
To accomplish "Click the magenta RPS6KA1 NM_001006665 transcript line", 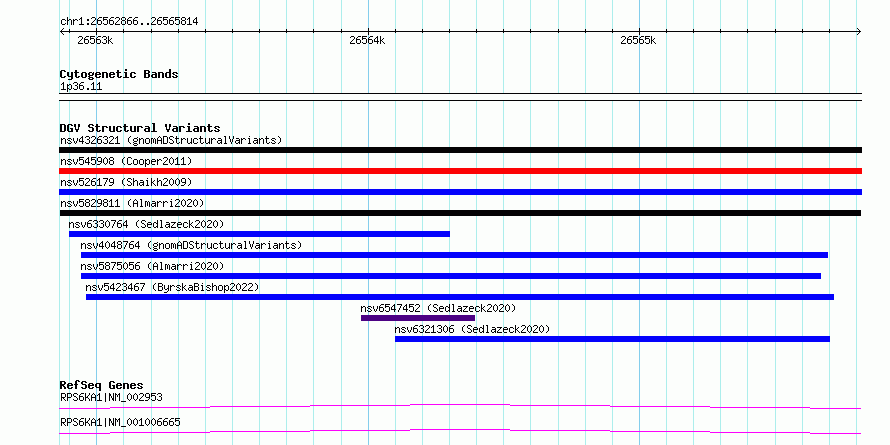I will [x=460, y=431].
